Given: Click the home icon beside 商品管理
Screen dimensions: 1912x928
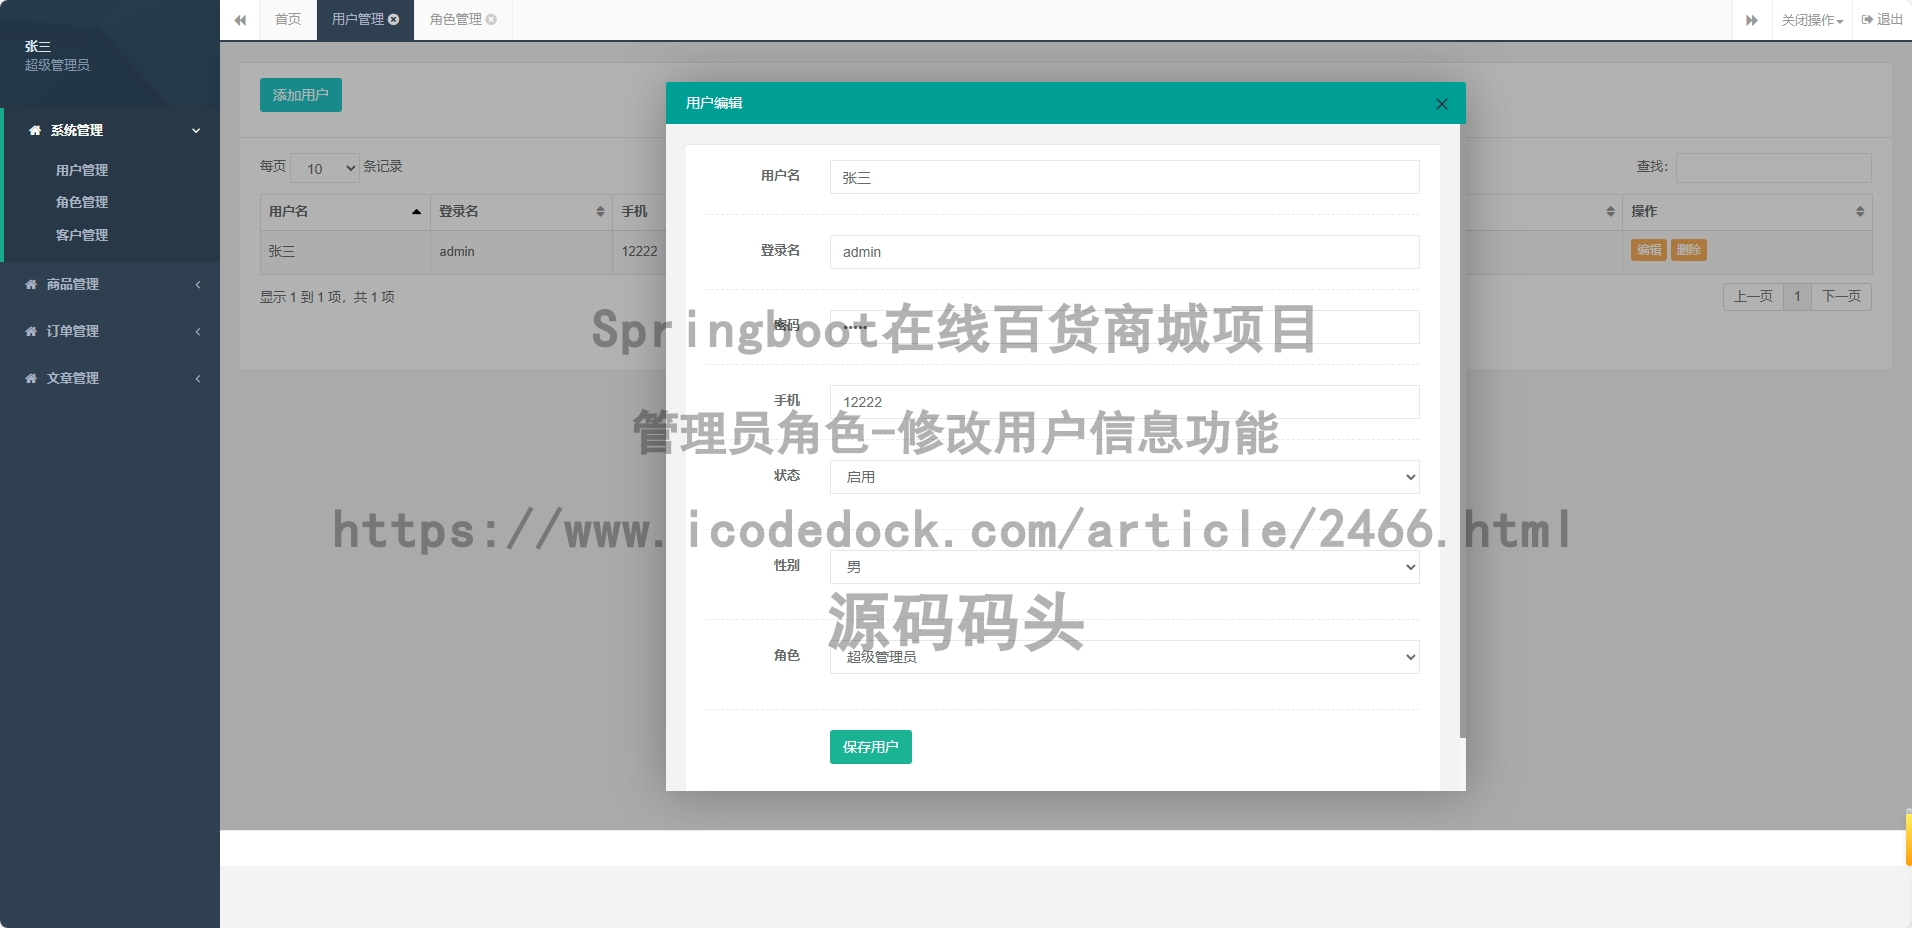Looking at the screenshot, I should tap(31, 284).
